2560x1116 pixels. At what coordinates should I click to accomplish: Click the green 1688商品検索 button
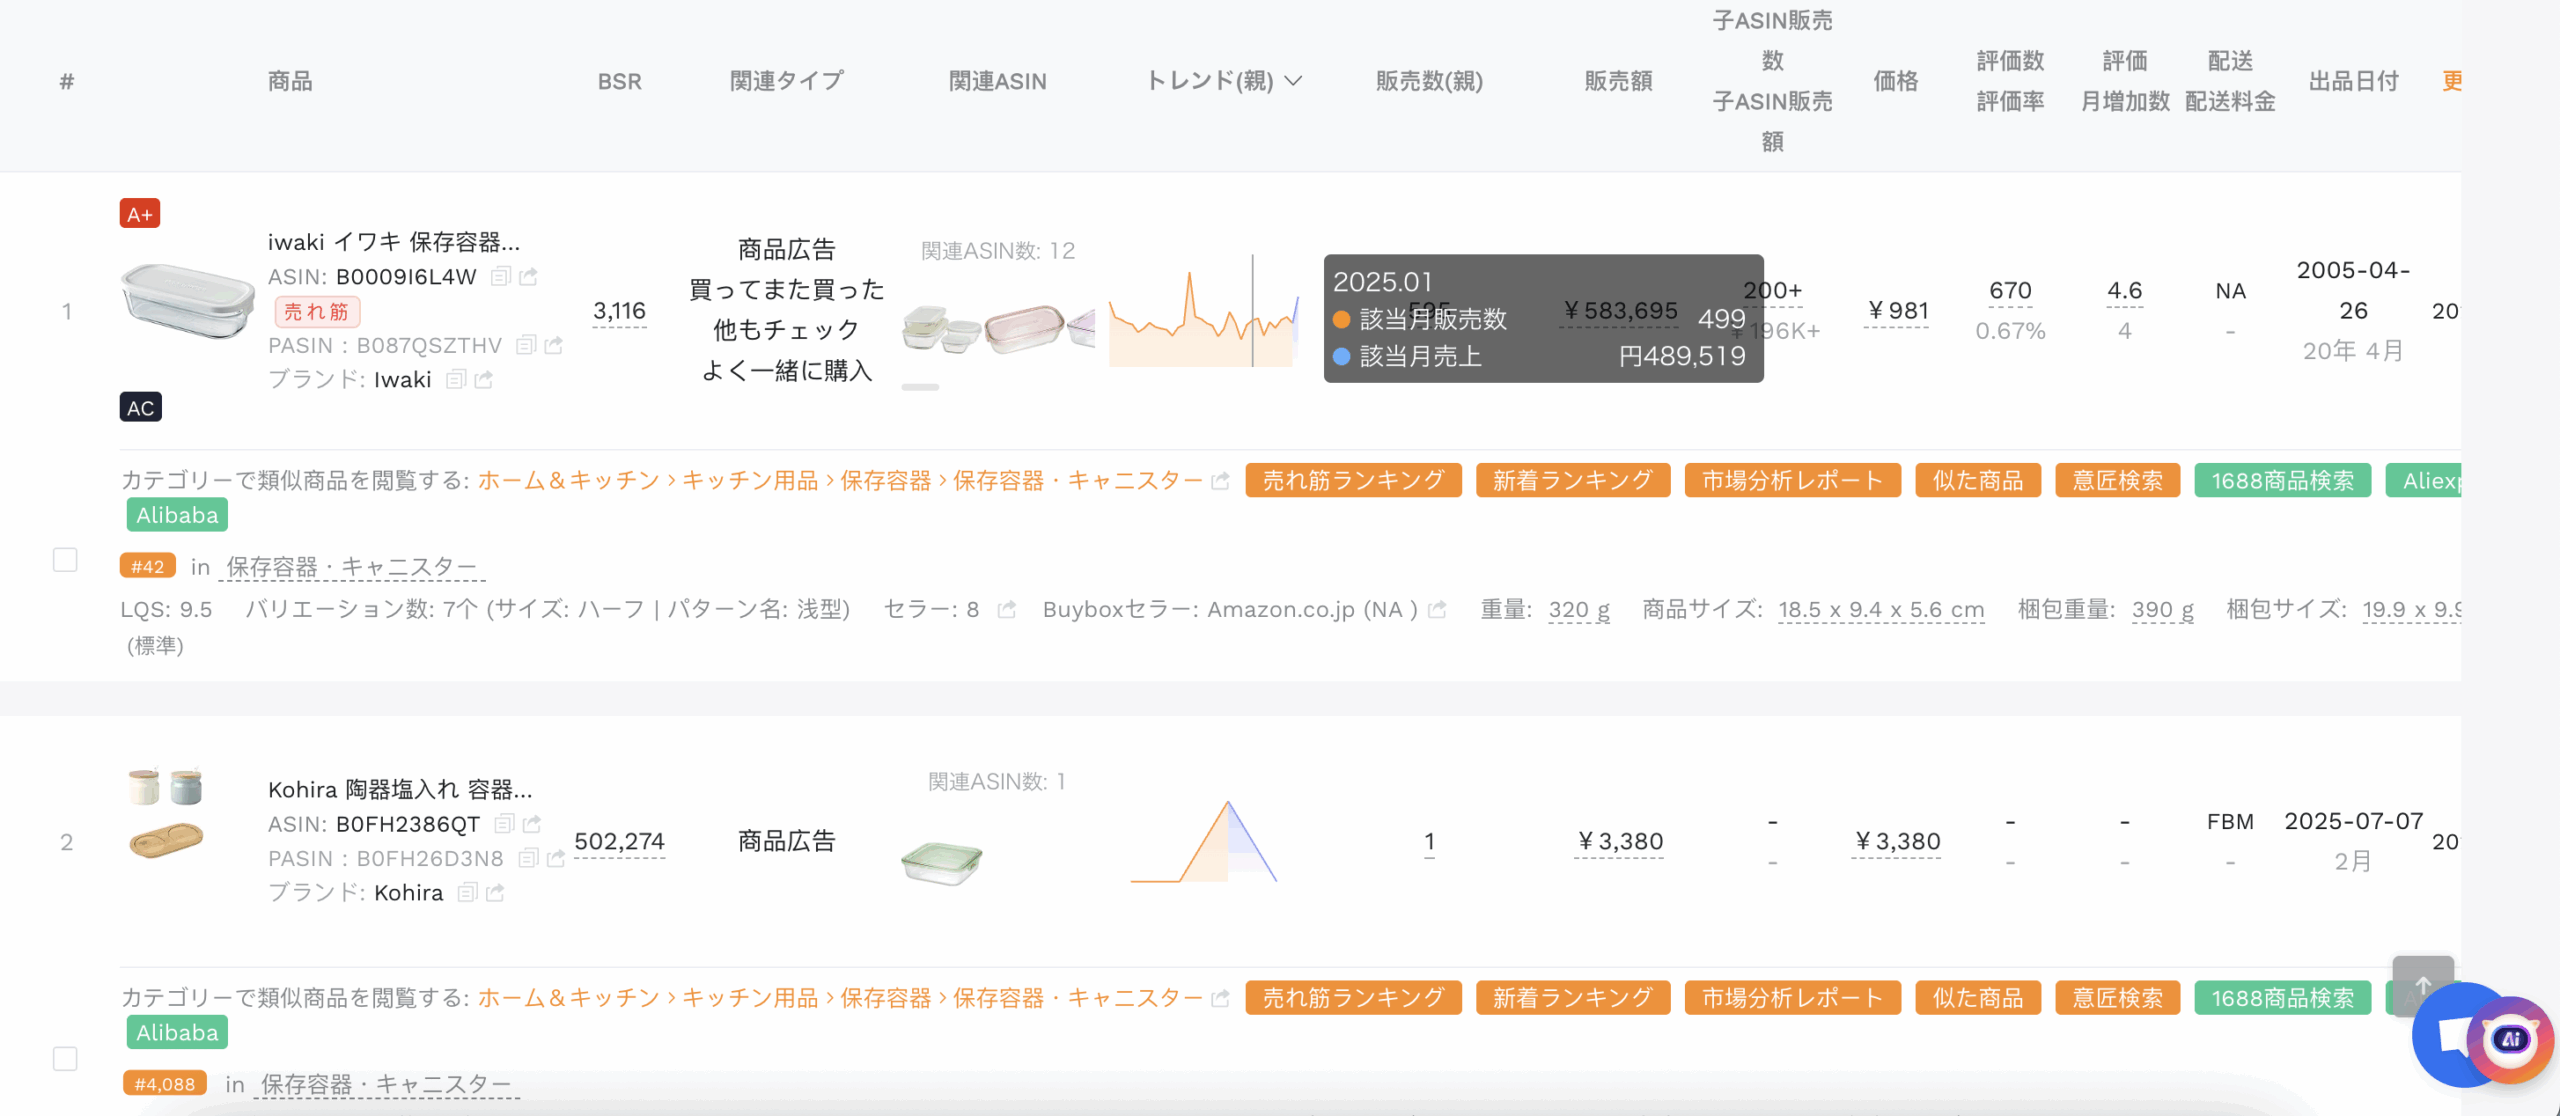point(2281,480)
